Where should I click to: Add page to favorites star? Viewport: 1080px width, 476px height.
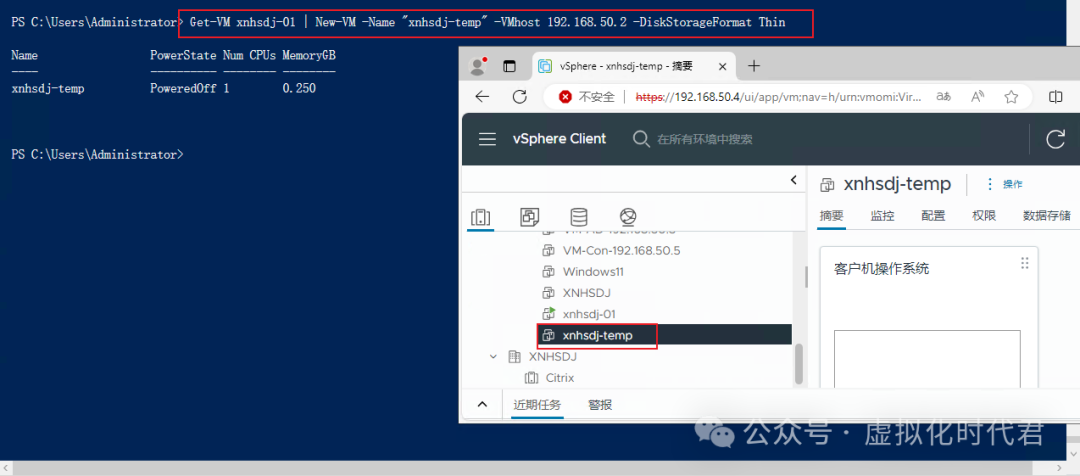click(1011, 97)
